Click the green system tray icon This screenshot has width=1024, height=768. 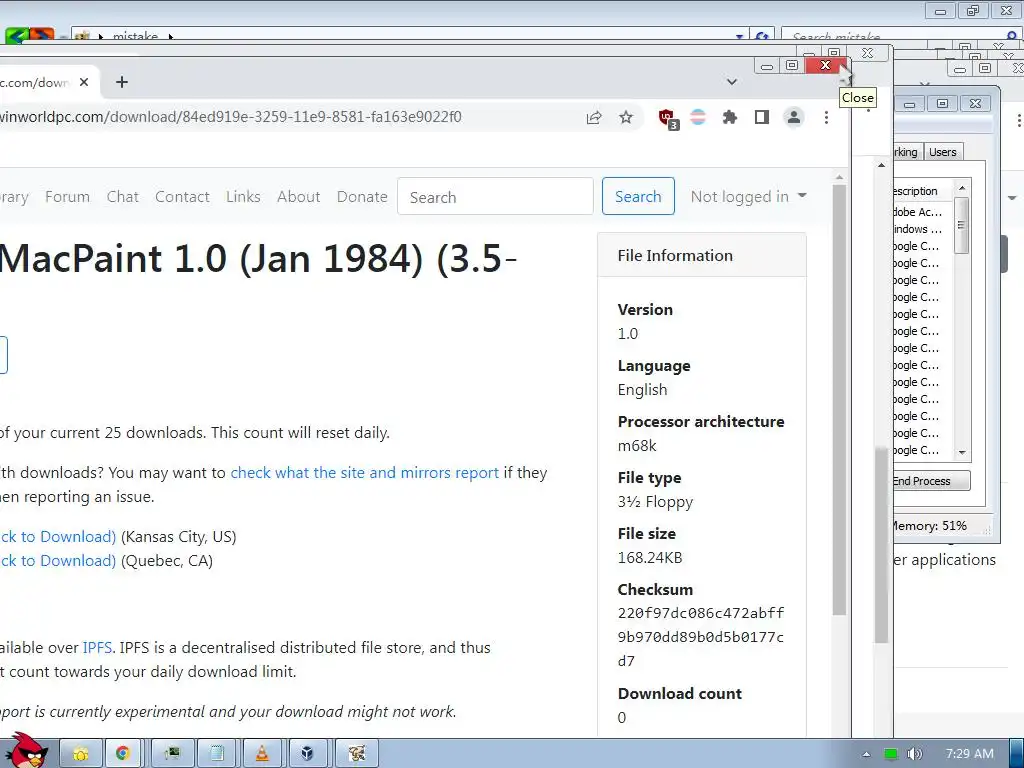(891, 754)
